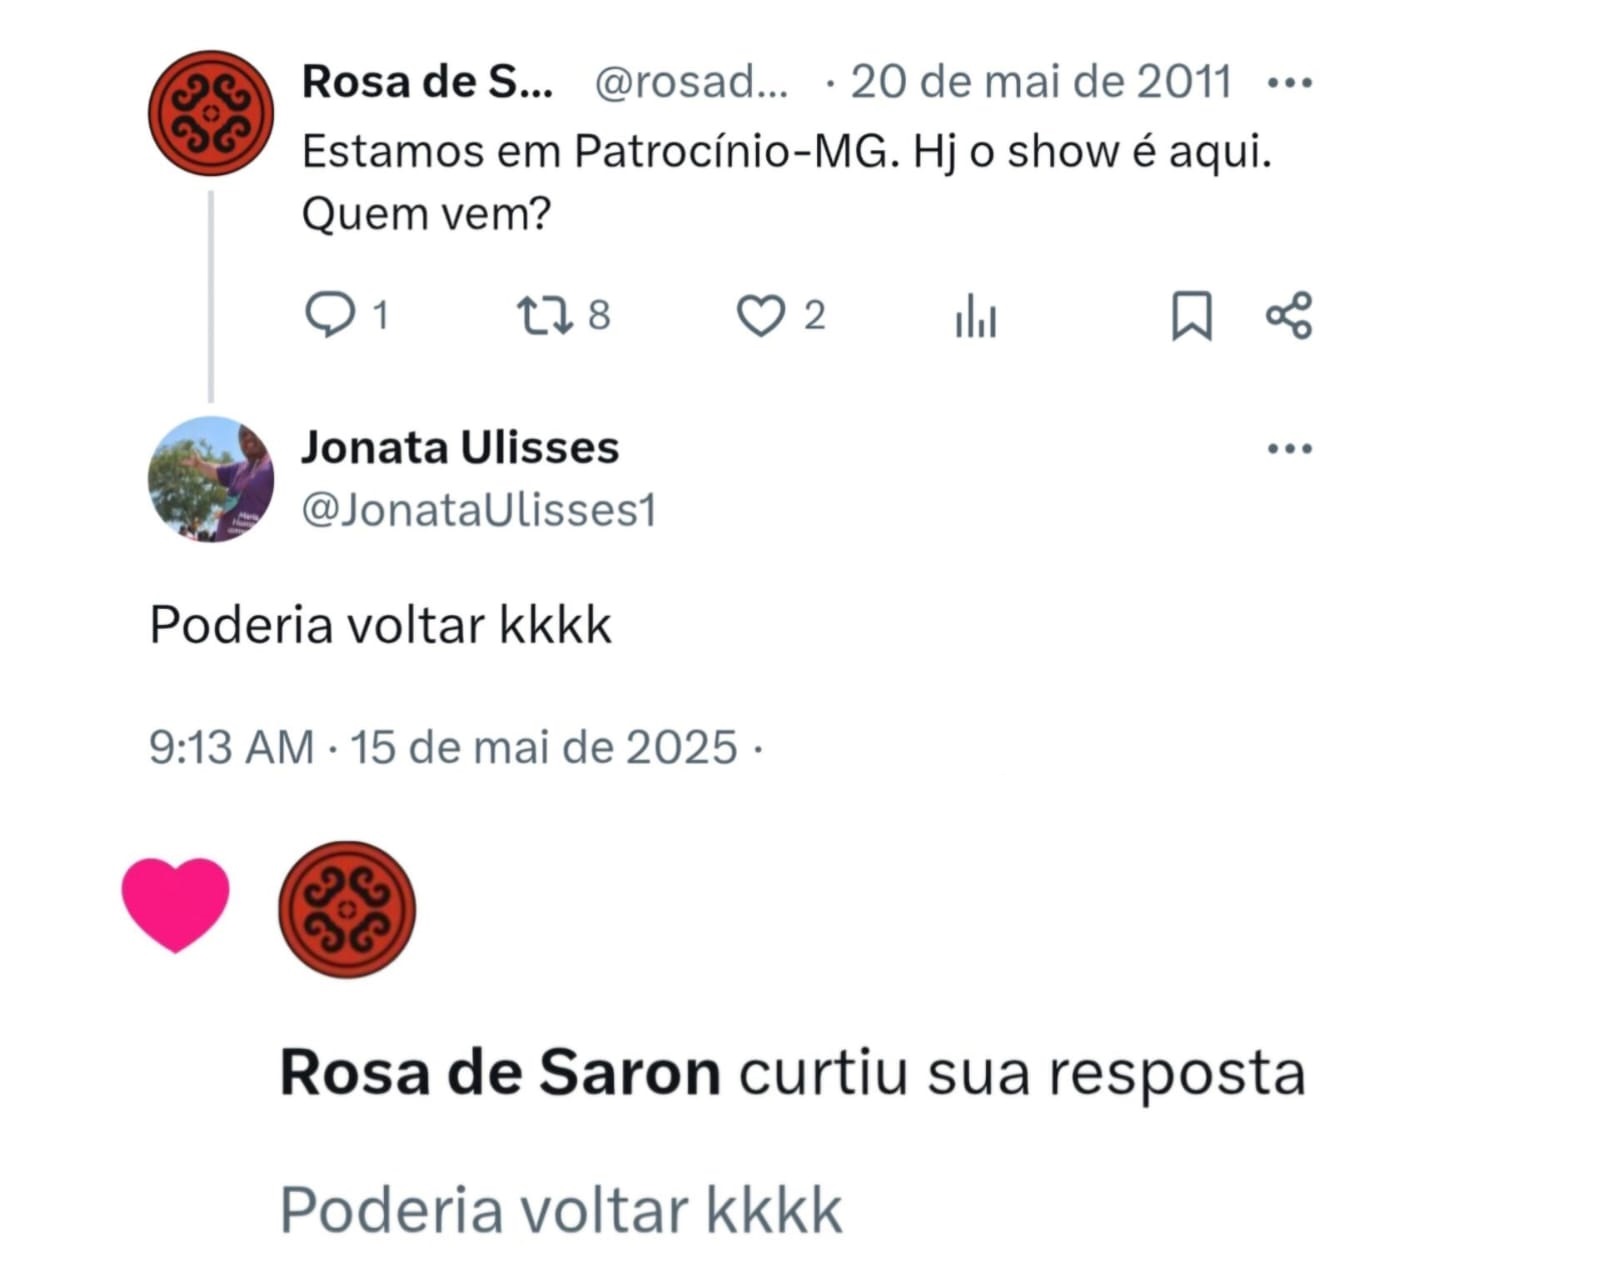
Task: Click the Jonata Ulisses display name
Action: 460,447
